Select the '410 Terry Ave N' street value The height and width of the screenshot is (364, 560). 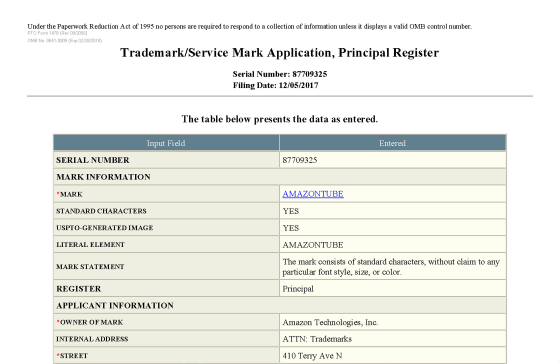(x=312, y=356)
